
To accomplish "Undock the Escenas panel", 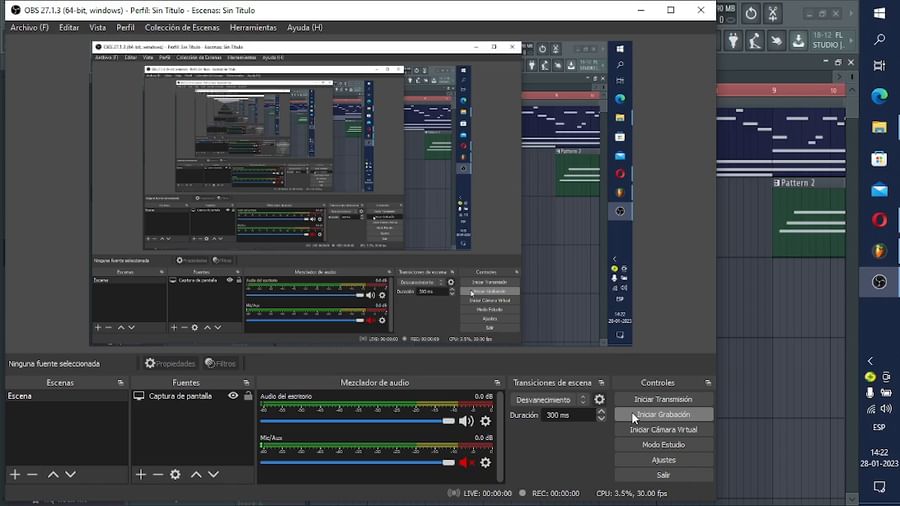I will click(x=121, y=383).
